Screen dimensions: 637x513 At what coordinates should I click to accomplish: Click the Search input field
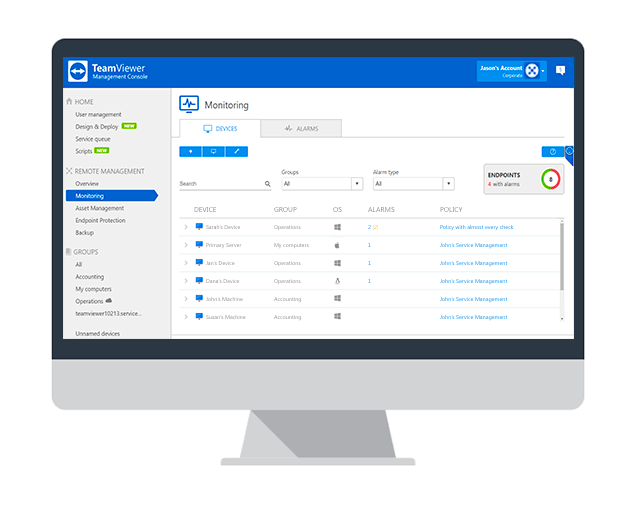pyautogui.click(x=221, y=184)
